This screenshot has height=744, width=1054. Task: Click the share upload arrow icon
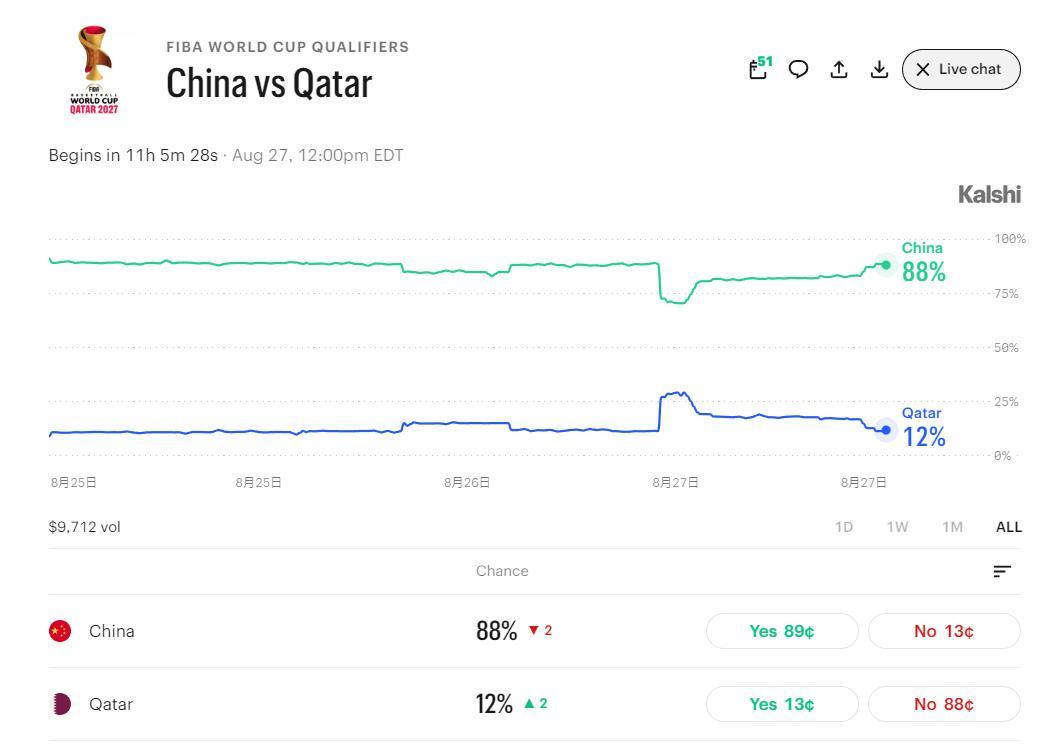pyautogui.click(x=839, y=69)
